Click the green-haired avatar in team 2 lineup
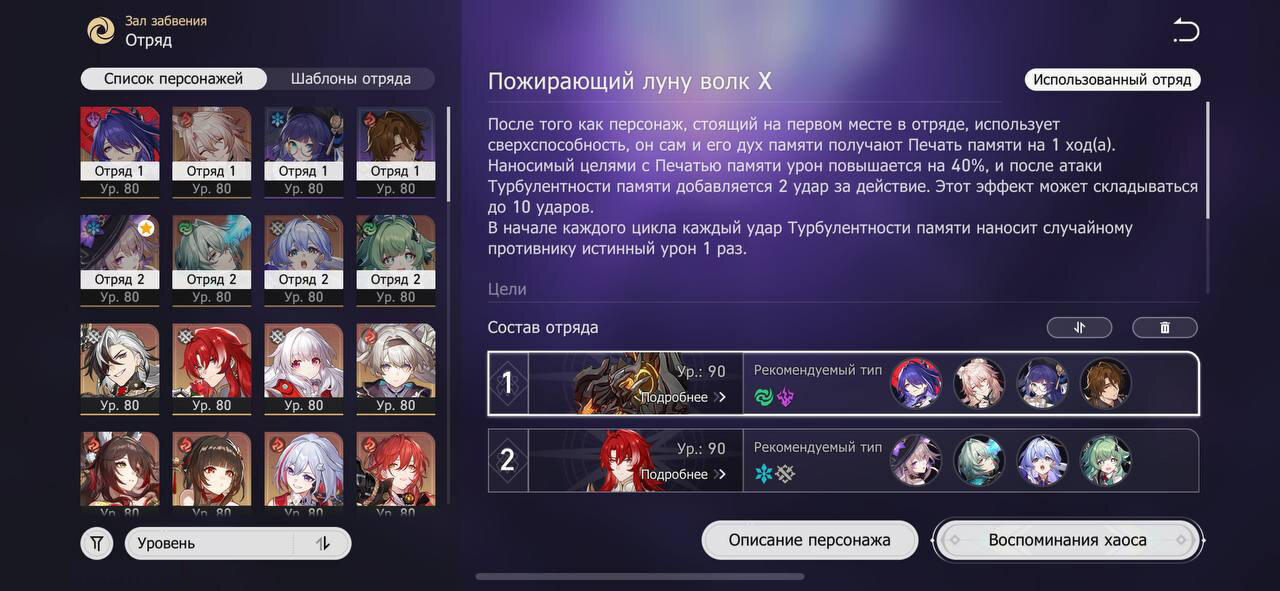Viewport: 1280px width, 591px height. 1105,460
